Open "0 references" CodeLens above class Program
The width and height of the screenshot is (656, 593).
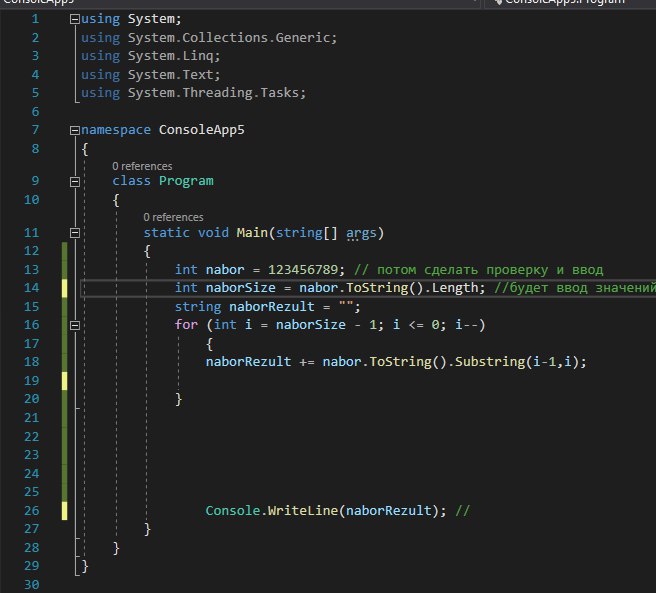tap(142, 166)
